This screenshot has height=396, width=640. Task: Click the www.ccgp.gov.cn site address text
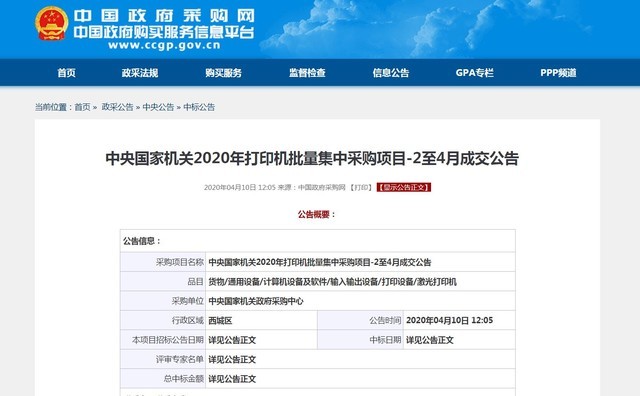(x=164, y=45)
